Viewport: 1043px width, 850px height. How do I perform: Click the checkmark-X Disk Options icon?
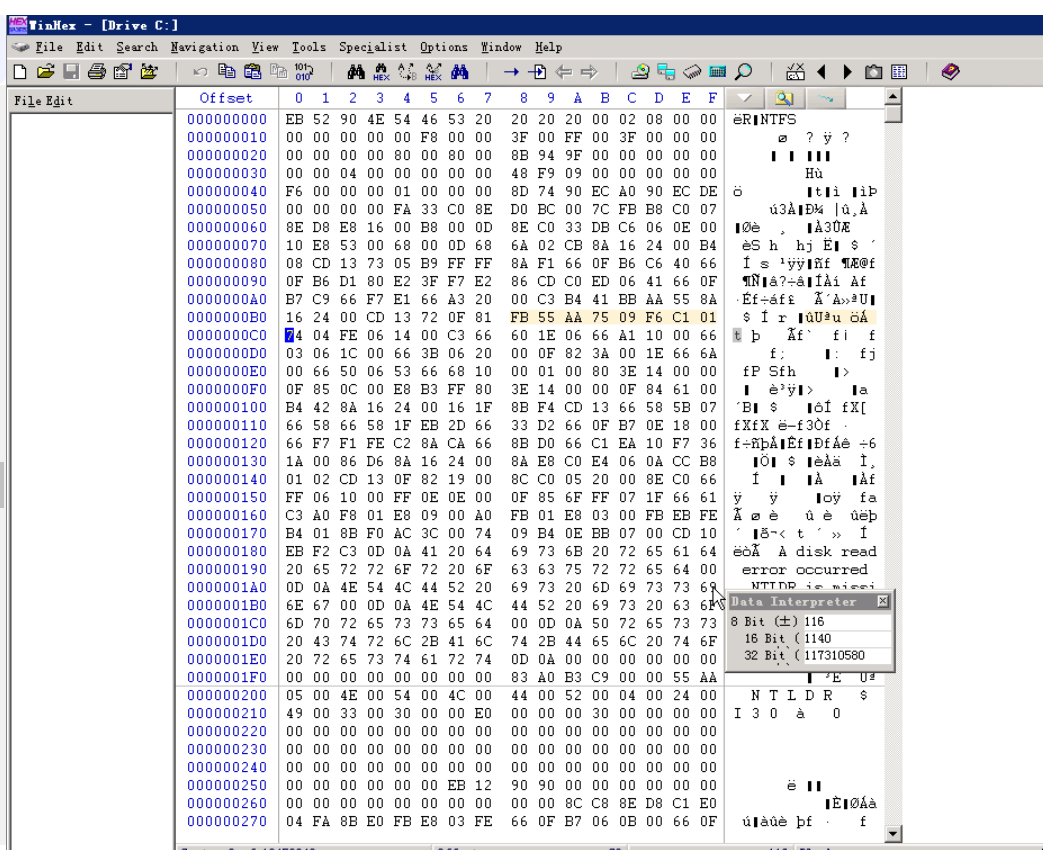[796, 72]
